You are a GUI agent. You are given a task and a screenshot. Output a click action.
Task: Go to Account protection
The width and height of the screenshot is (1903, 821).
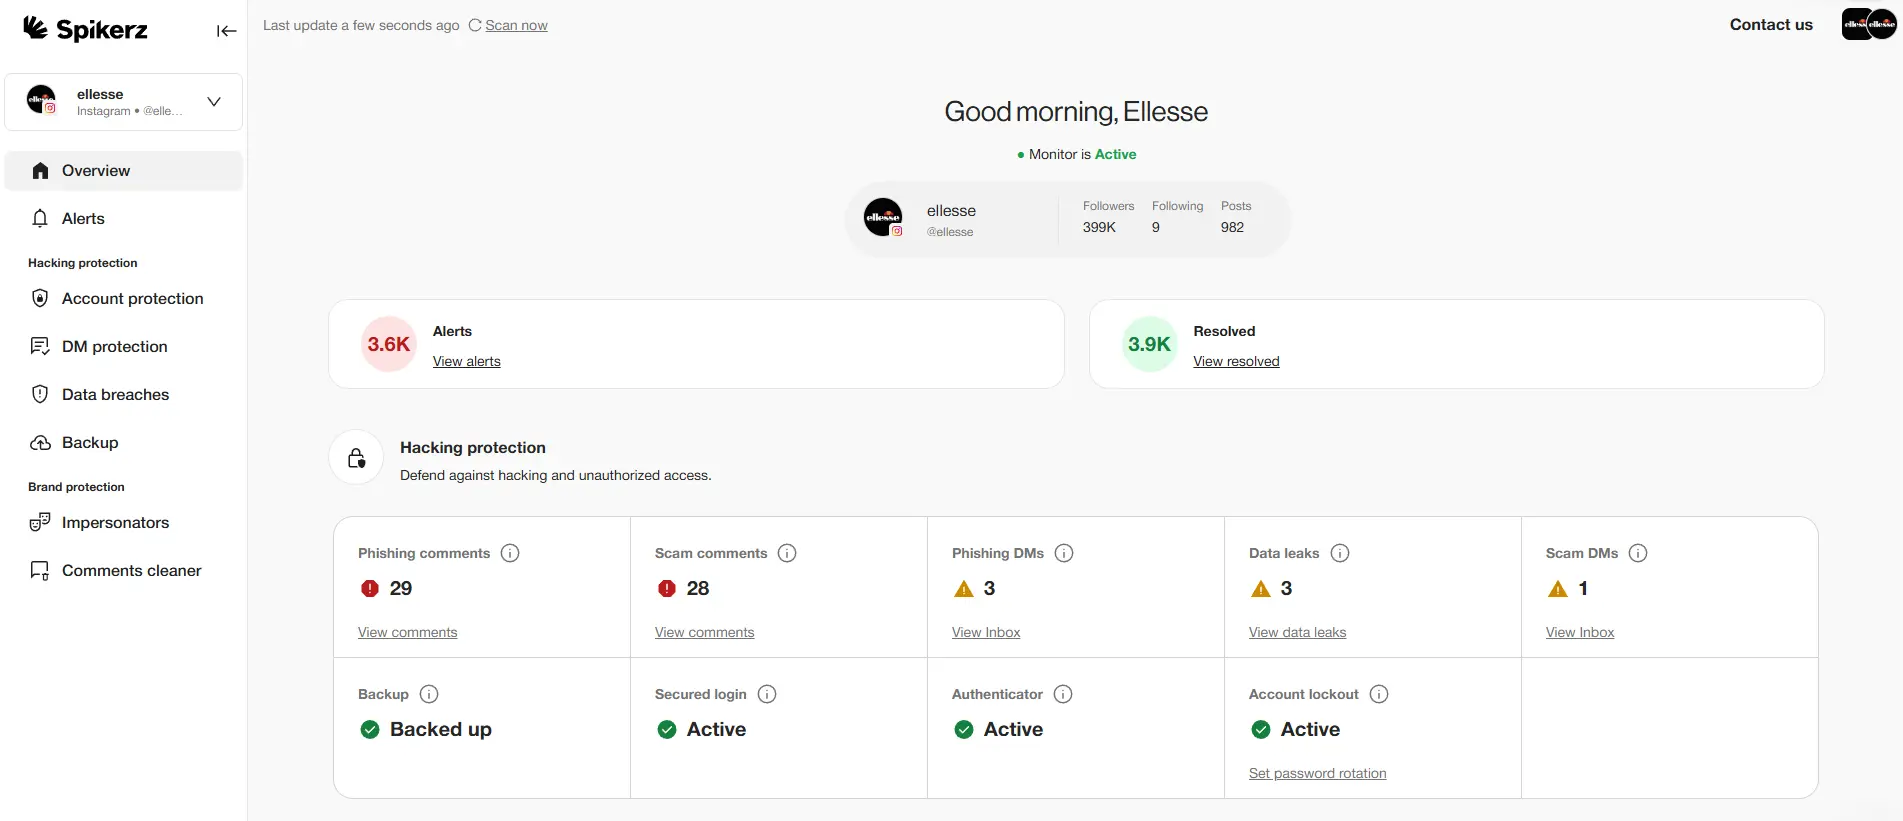124,298
